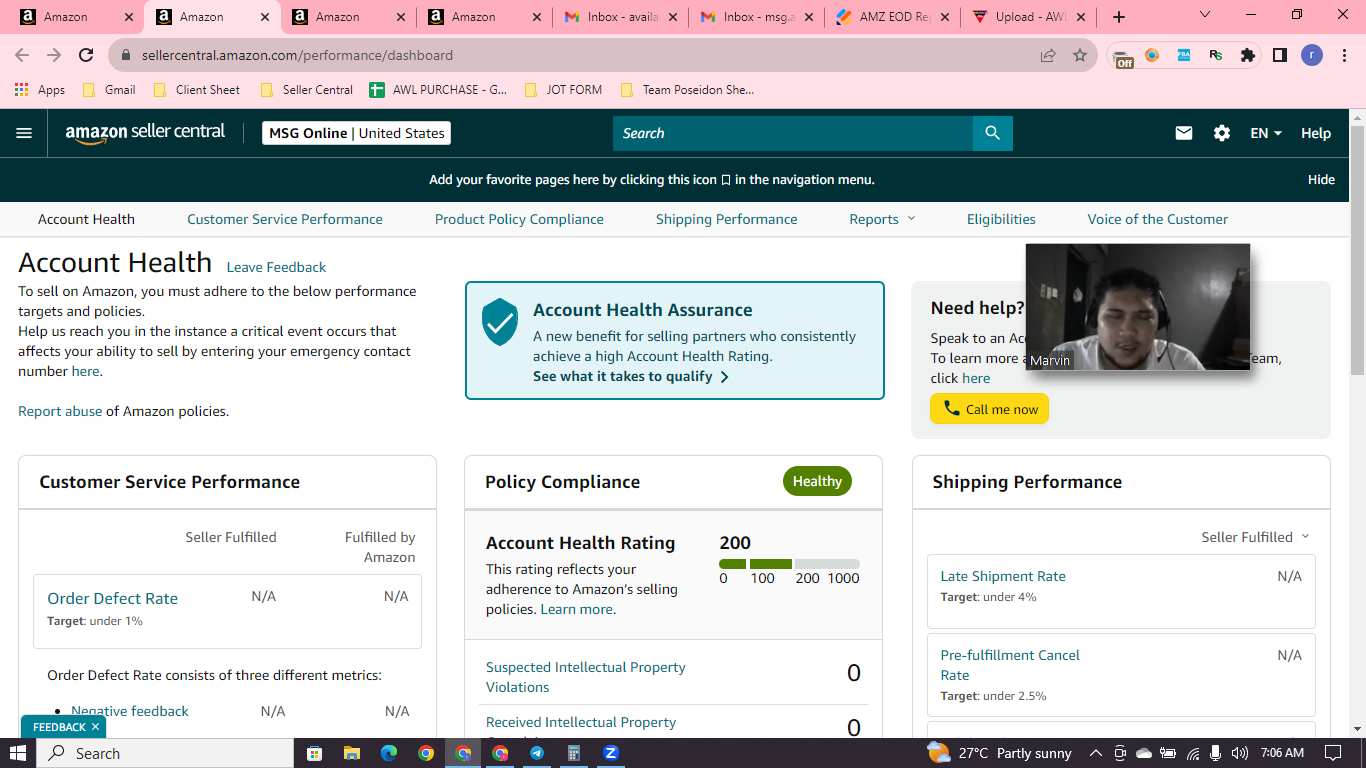Bookmark this page with the star icon
This screenshot has width=1366, height=768.
(x=1080, y=56)
